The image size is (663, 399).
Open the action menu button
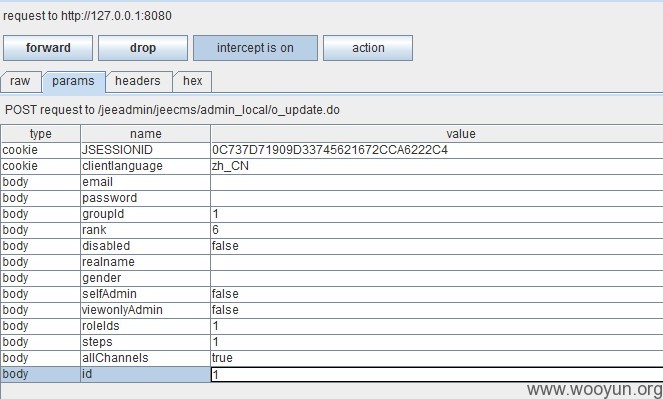368,48
